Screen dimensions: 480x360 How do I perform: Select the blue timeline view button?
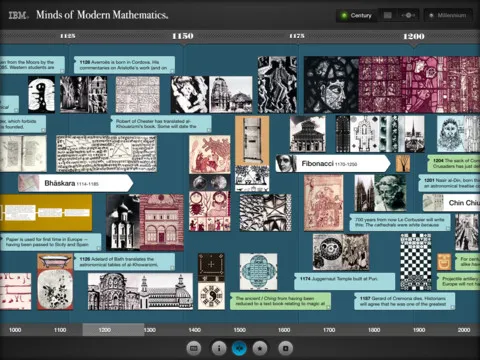(x=239, y=348)
